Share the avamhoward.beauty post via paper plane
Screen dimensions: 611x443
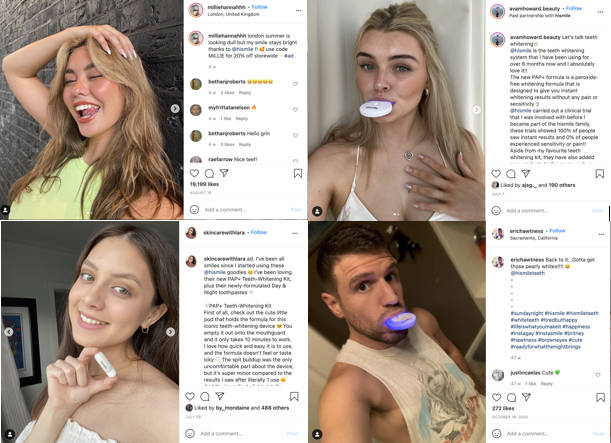tap(526, 173)
